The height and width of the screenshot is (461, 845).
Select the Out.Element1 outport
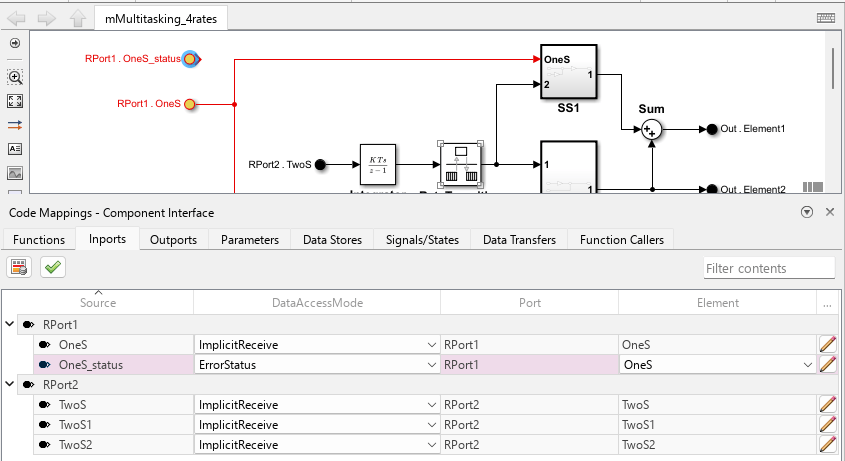tap(712, 129)
